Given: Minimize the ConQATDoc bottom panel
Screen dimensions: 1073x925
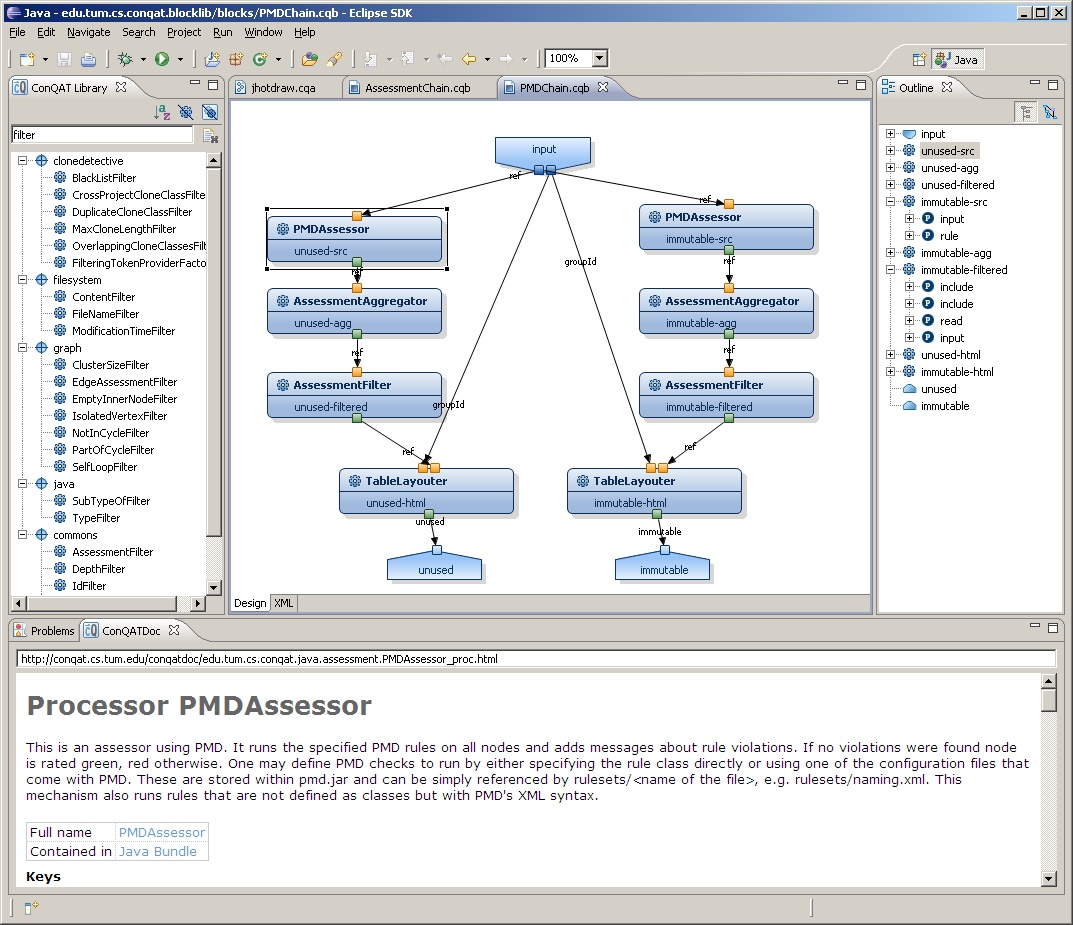Looking at the screenshot, I should (x=1035, y=625).
